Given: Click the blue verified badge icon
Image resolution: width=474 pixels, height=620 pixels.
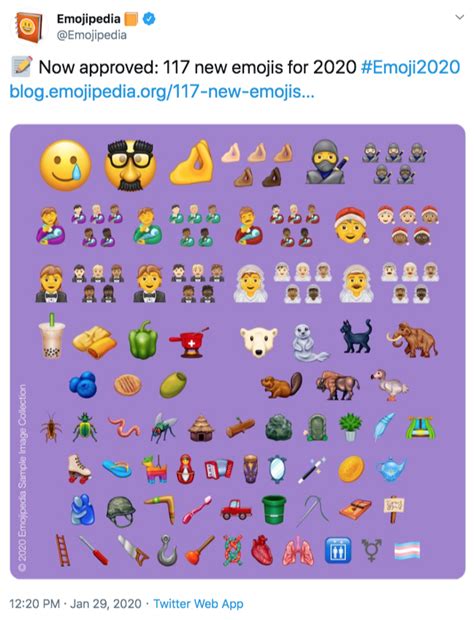Looking at the screenshot, I should [149, 19].
